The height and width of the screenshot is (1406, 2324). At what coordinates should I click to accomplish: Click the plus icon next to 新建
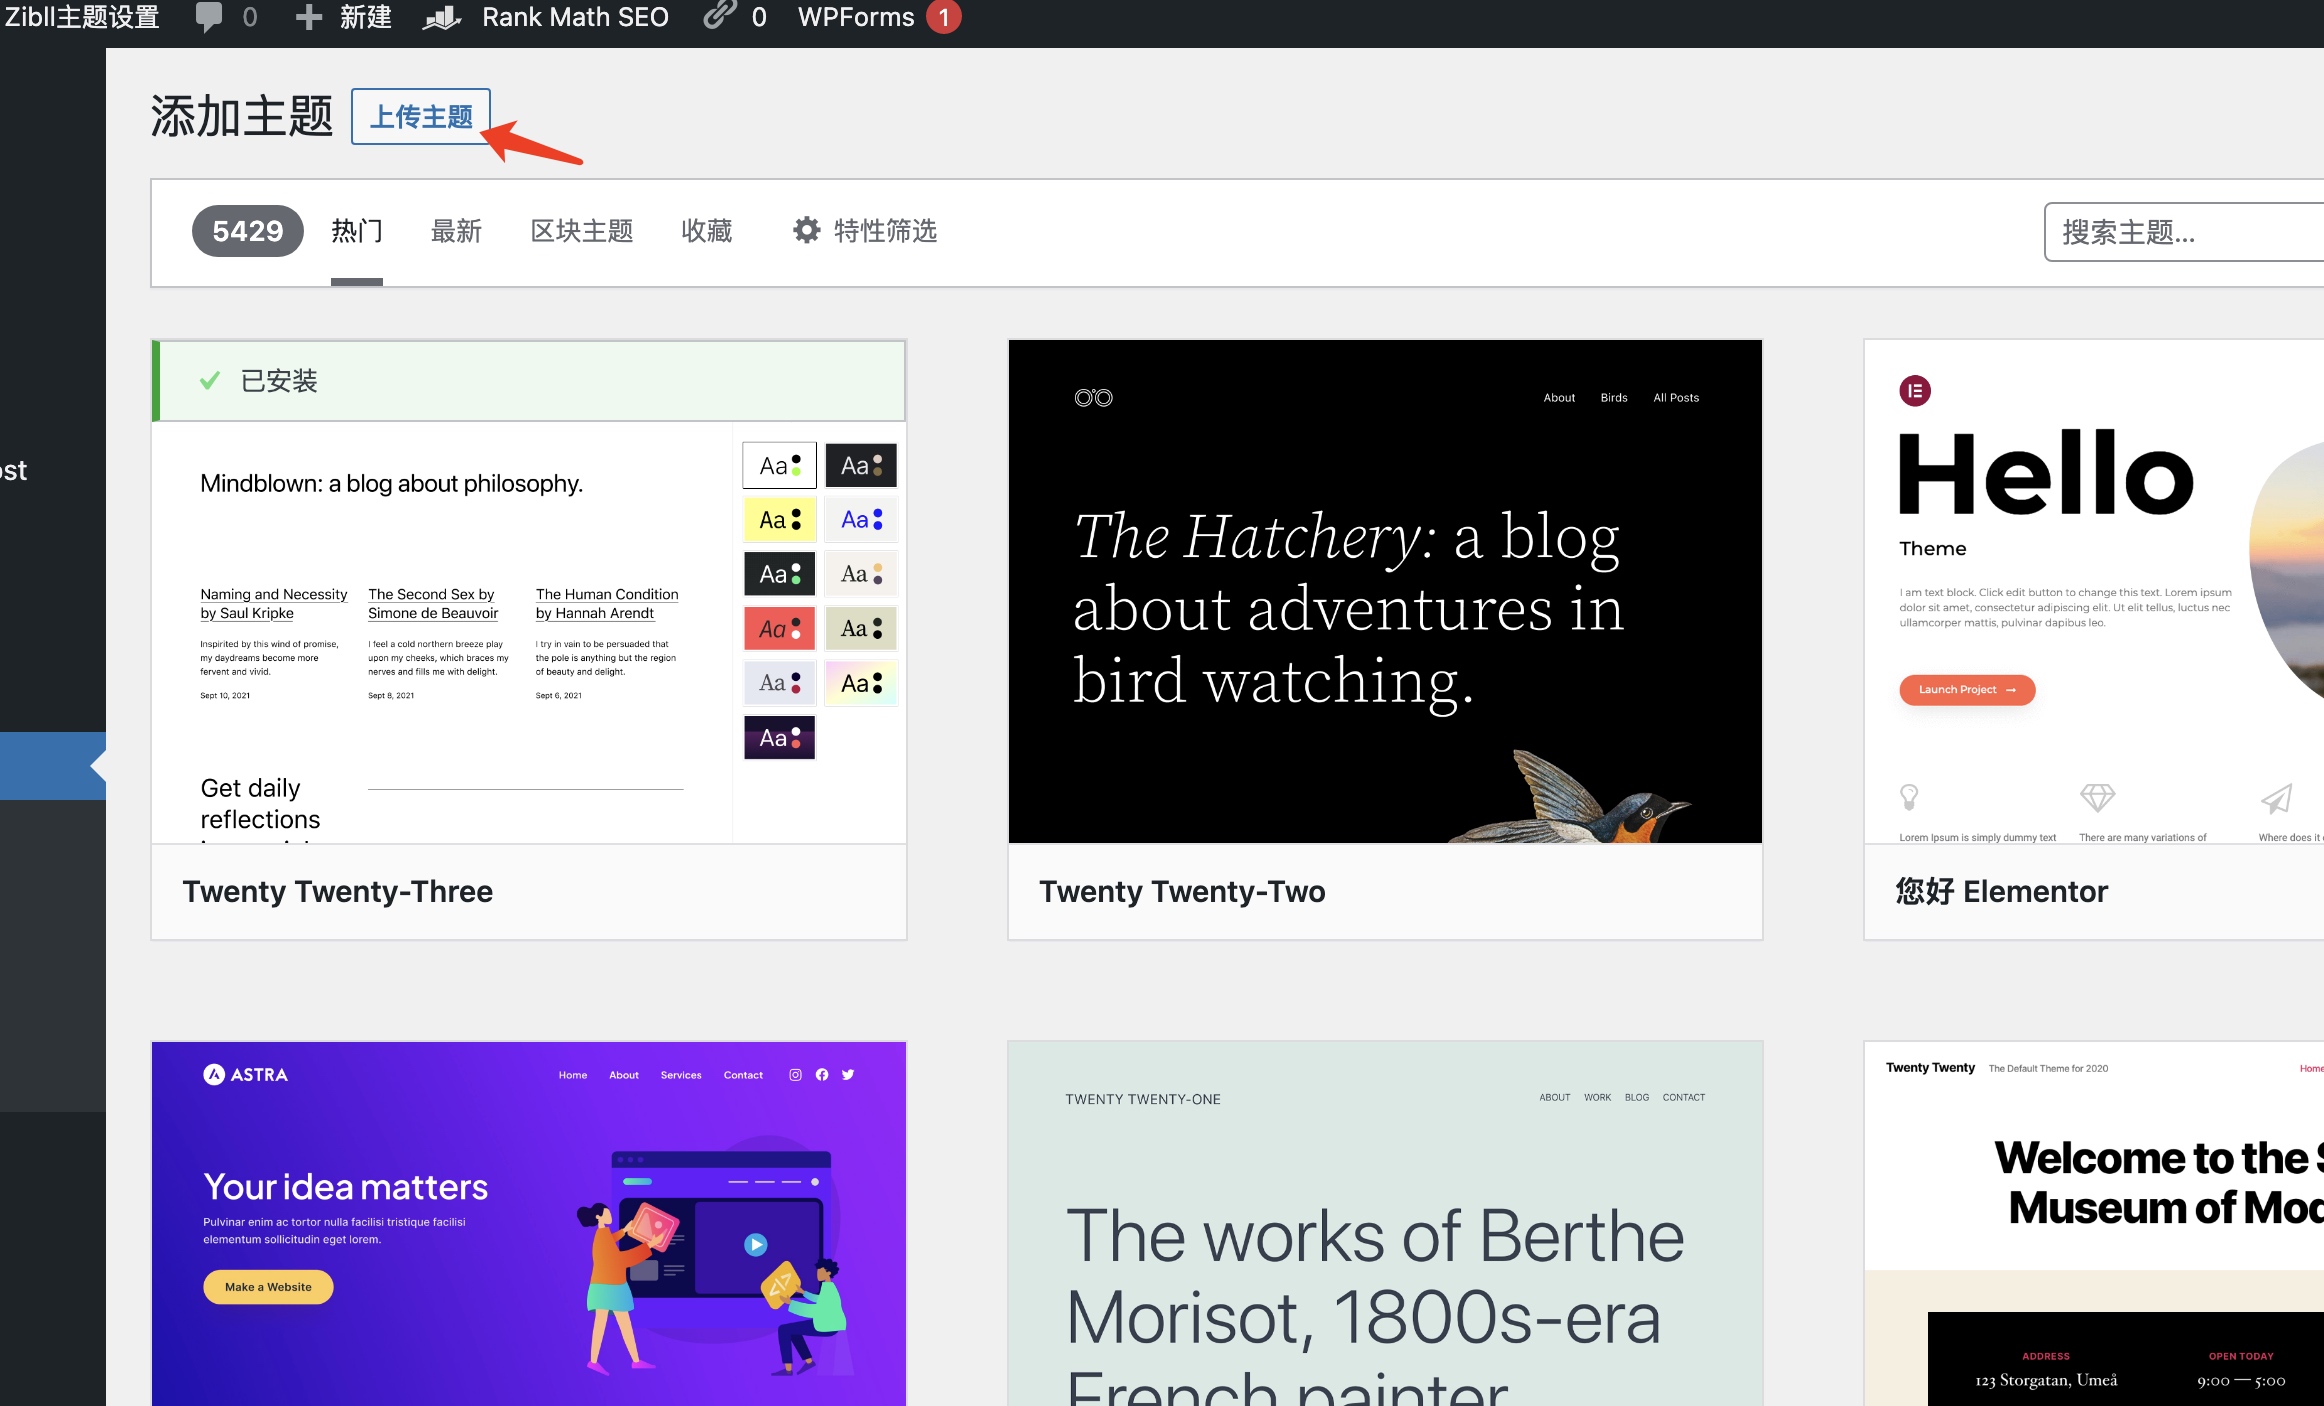pos(309,17)
